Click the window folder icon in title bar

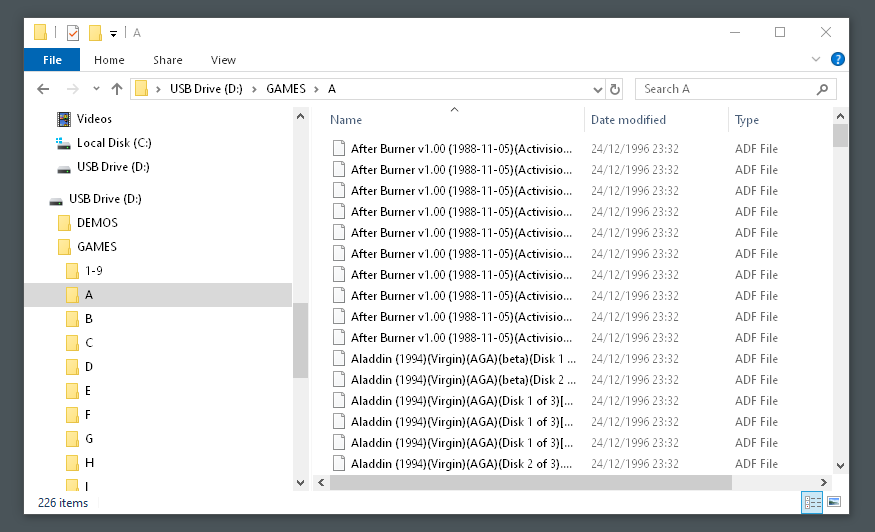click(40, 32)
